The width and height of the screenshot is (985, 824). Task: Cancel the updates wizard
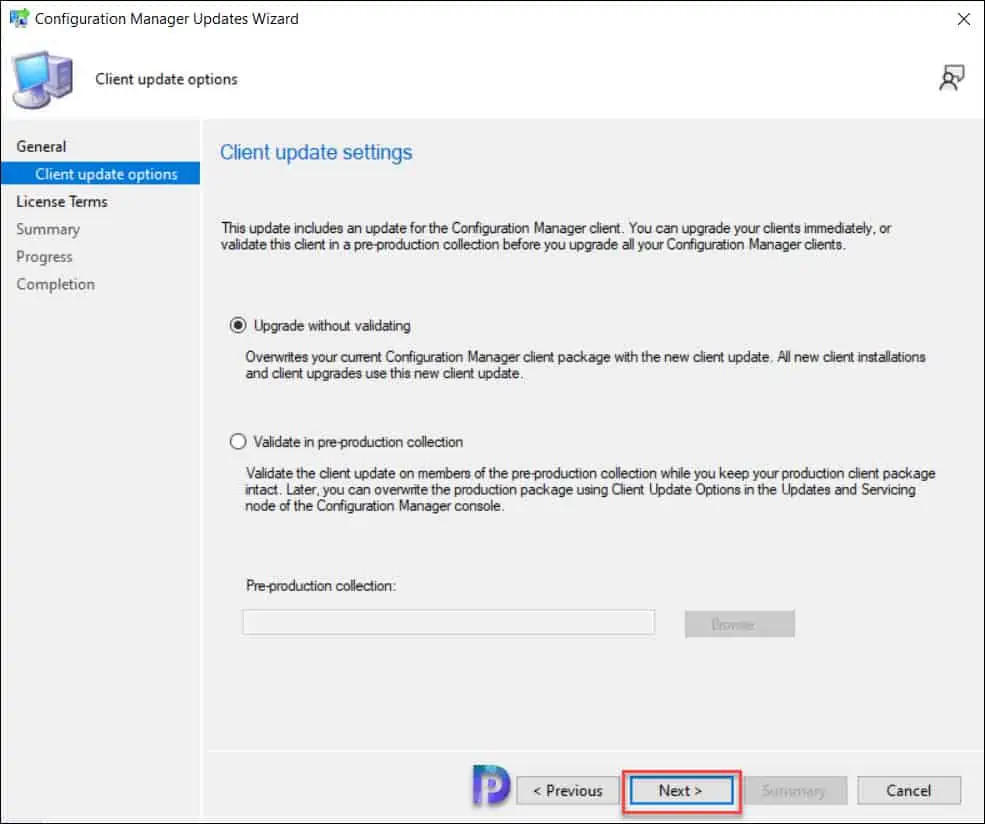(909, 790)
